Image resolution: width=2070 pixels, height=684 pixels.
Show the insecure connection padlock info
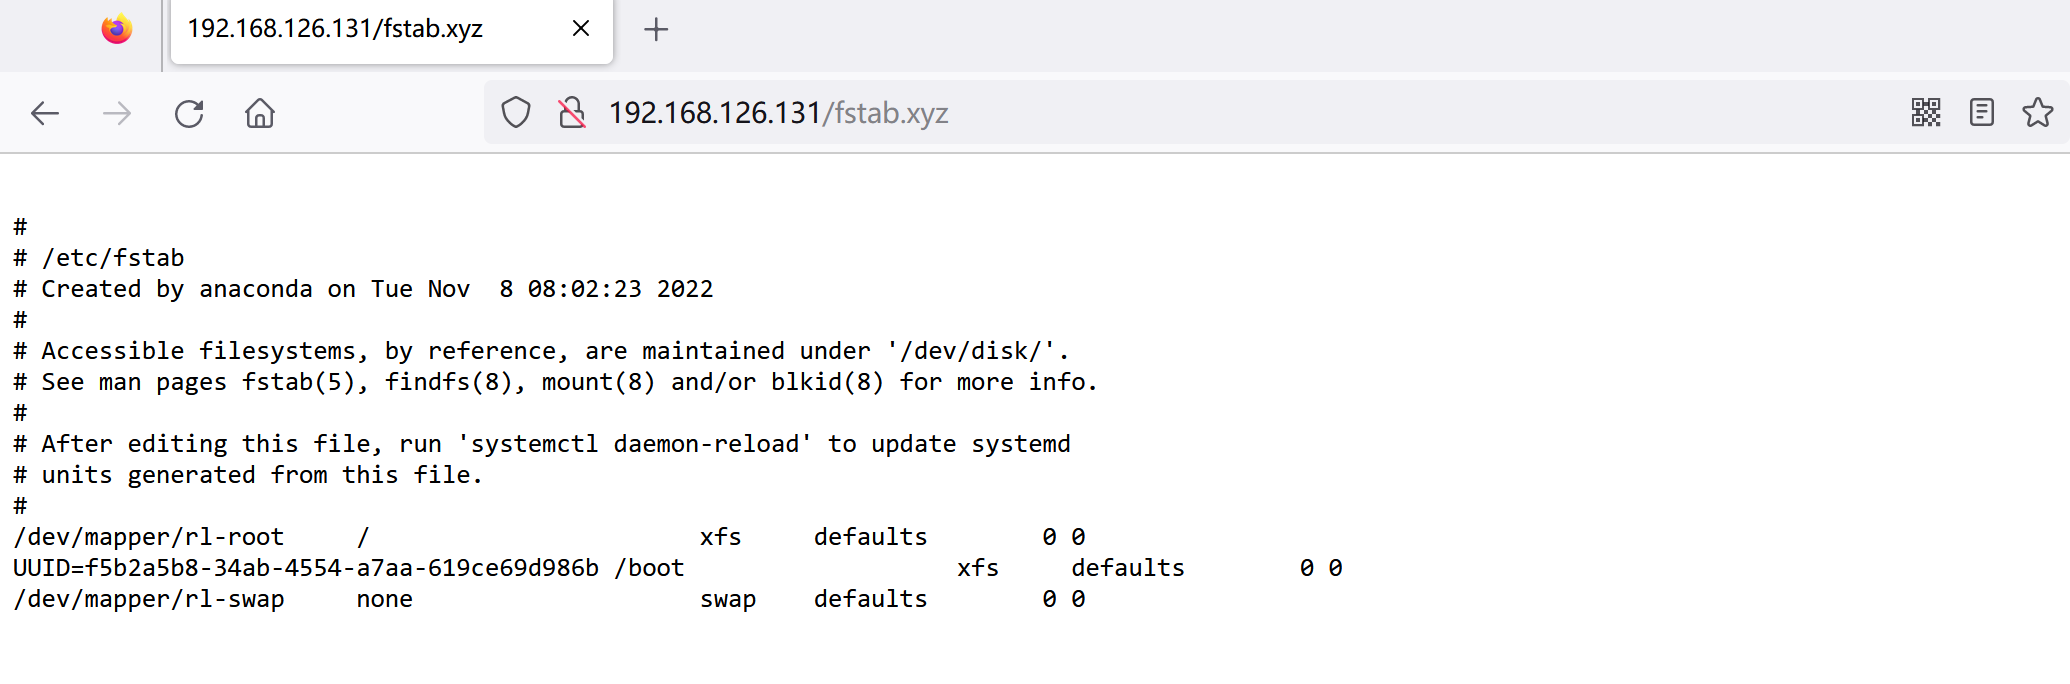pyautogui.click(x=572, y=113)
